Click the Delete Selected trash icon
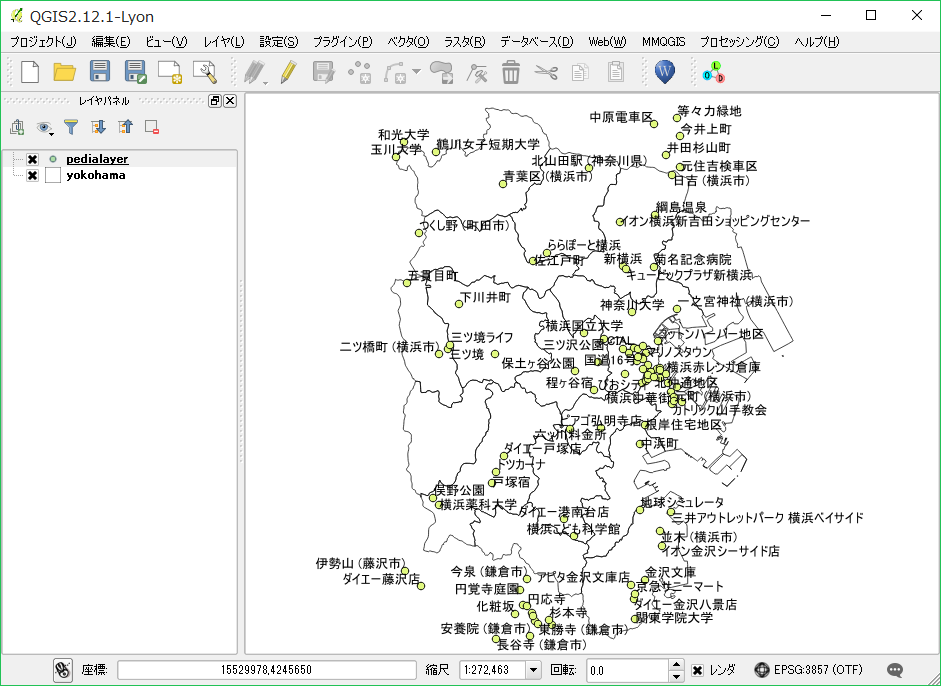Screen dimensions: 941x686 (x=511, y=72)
